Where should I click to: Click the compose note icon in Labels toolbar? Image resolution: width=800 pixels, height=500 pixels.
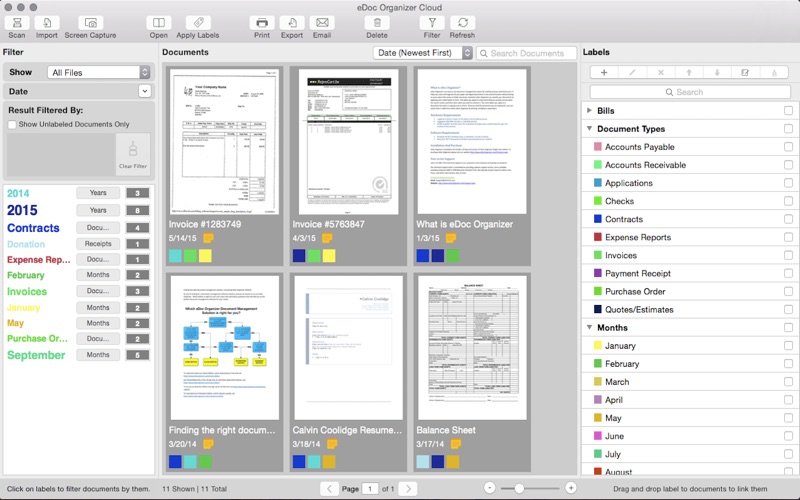point(745,72)
